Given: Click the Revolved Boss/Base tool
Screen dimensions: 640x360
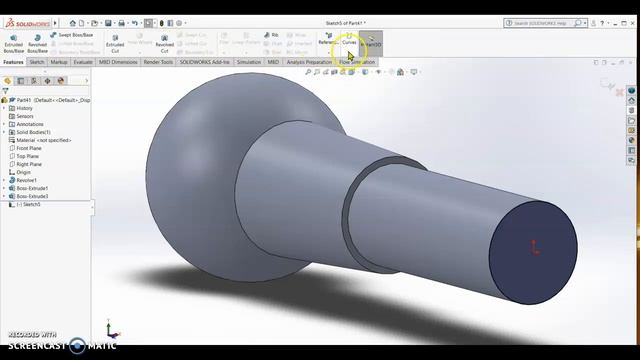Looking at the screenshot, I should [x=37, y=44].
